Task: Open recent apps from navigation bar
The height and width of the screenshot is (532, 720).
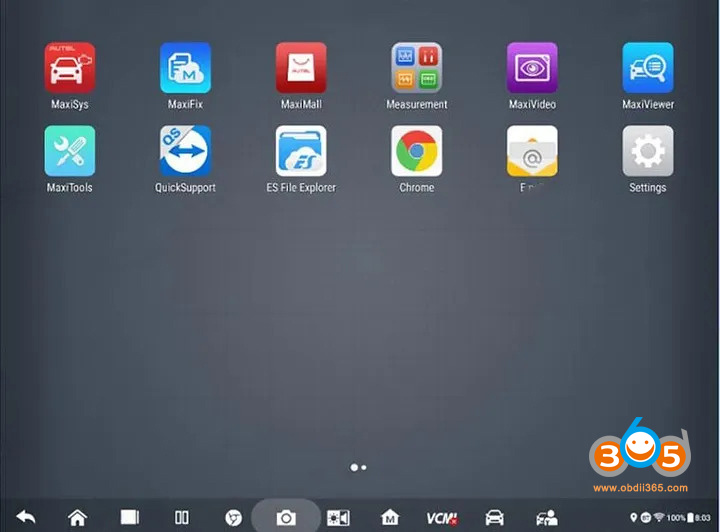Action: (129, 517)
